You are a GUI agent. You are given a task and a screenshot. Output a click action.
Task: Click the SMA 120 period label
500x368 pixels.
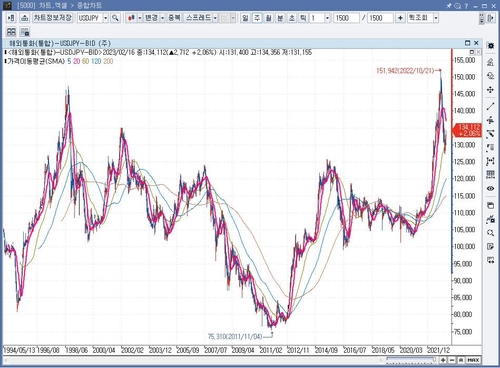tap(96, 61)
